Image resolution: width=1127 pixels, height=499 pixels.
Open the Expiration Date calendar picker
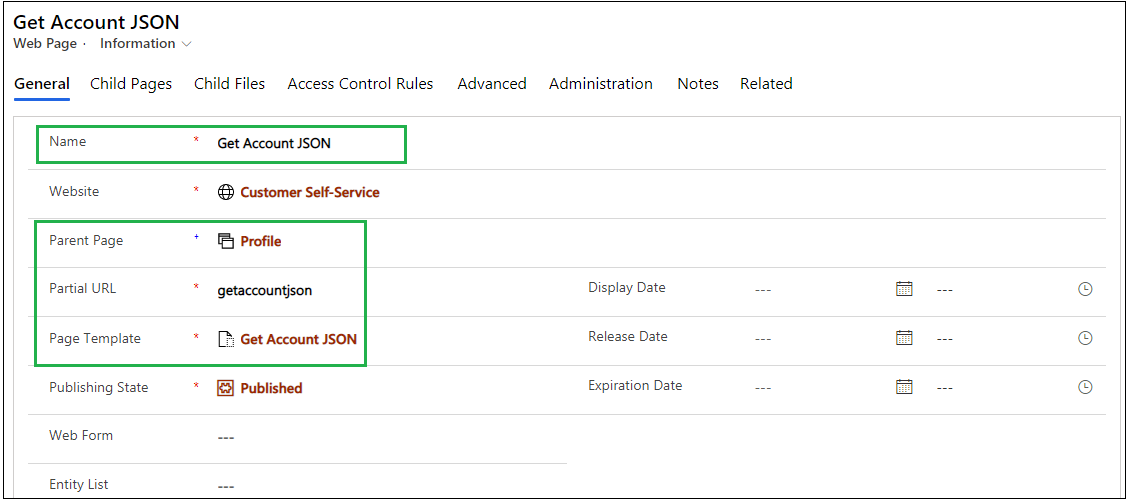(904, 387)
